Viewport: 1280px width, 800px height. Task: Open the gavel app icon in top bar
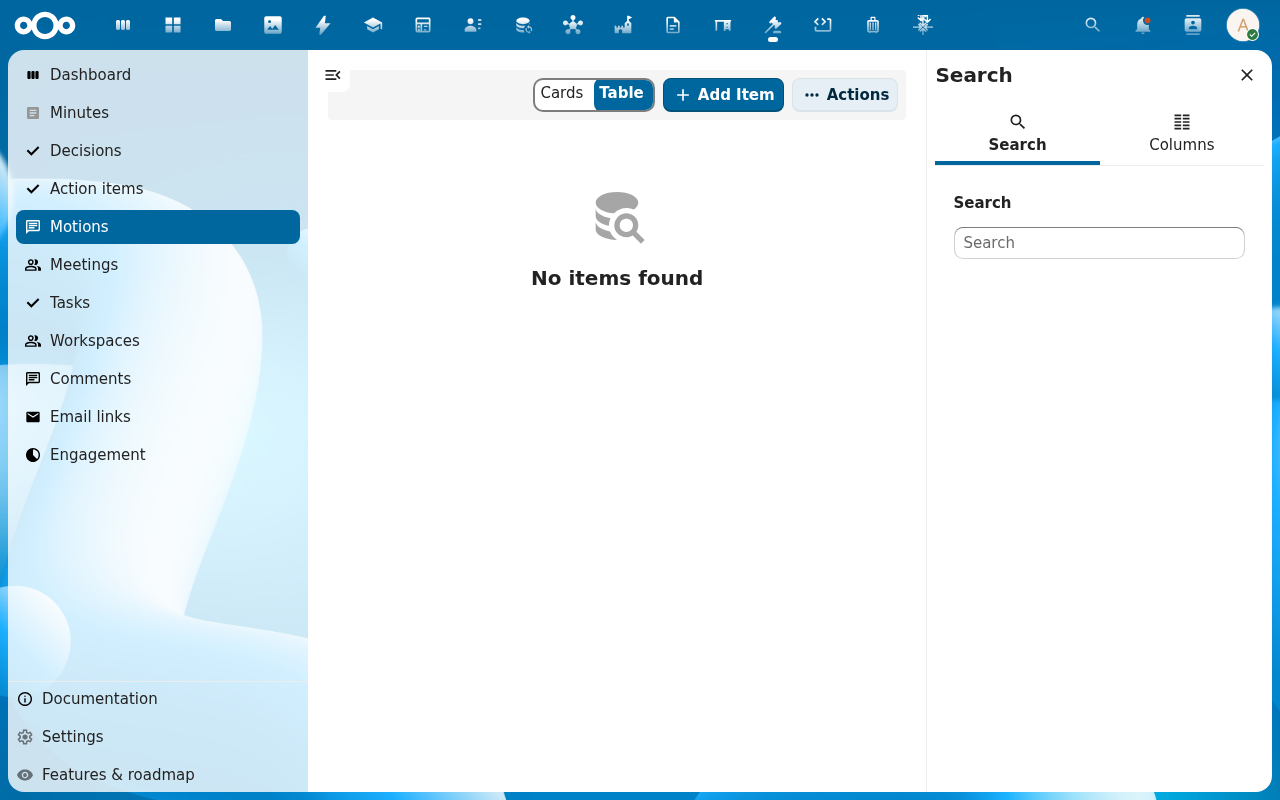(773, 25)
